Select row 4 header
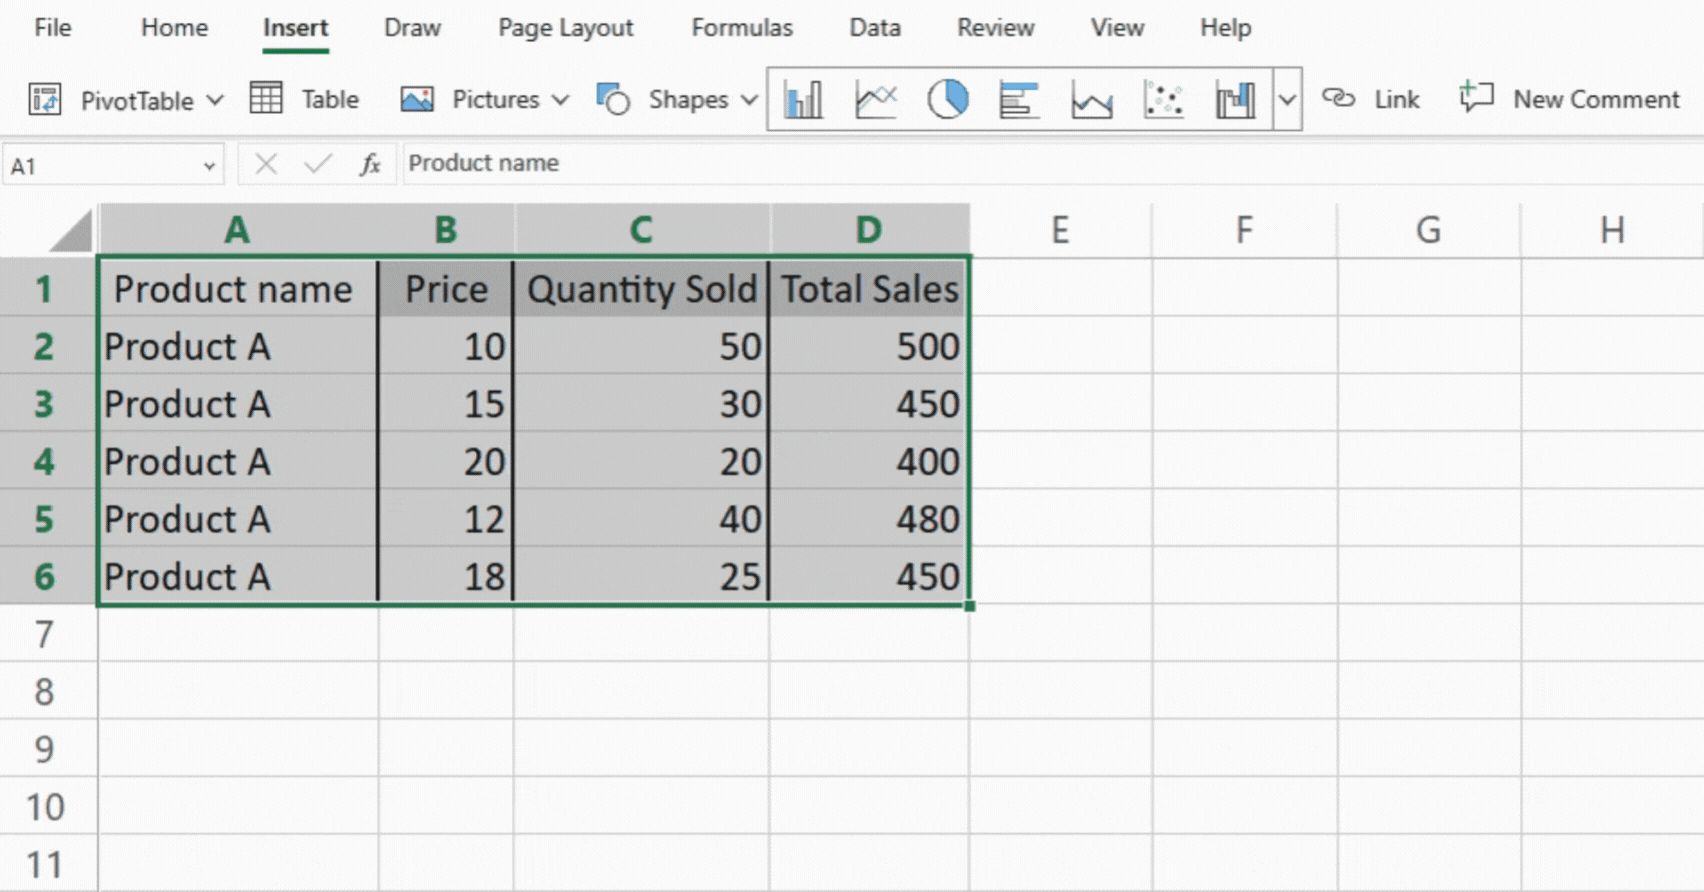 click(x=46, y=461)
